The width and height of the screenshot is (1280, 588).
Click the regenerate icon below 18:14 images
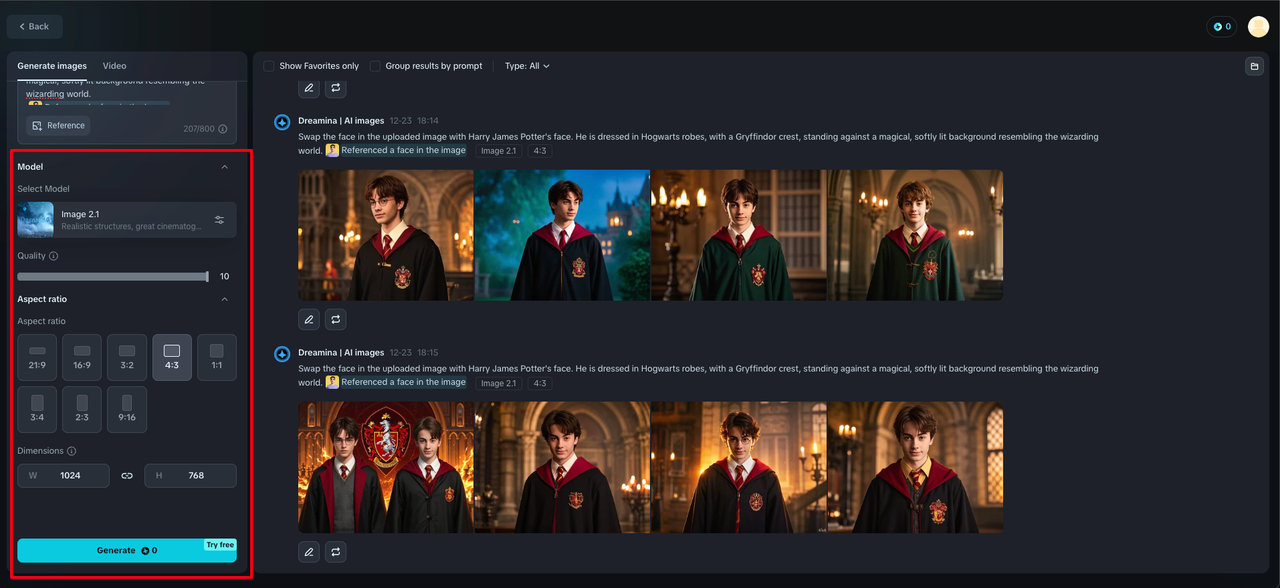click(336, 320)
